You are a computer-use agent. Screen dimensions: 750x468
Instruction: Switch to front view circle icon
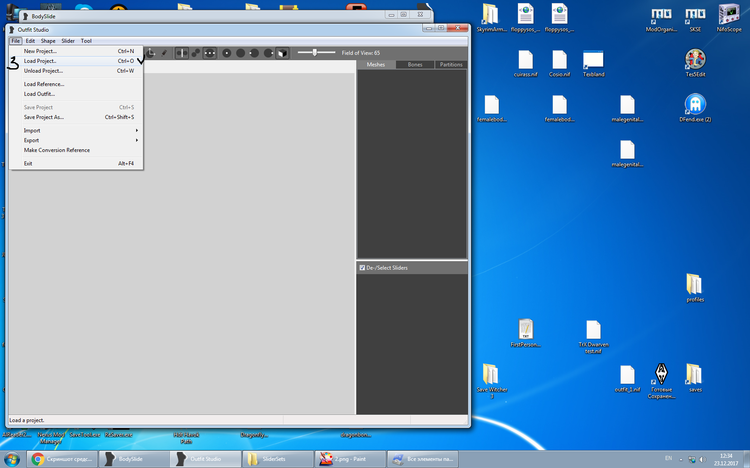pos(227,53)
